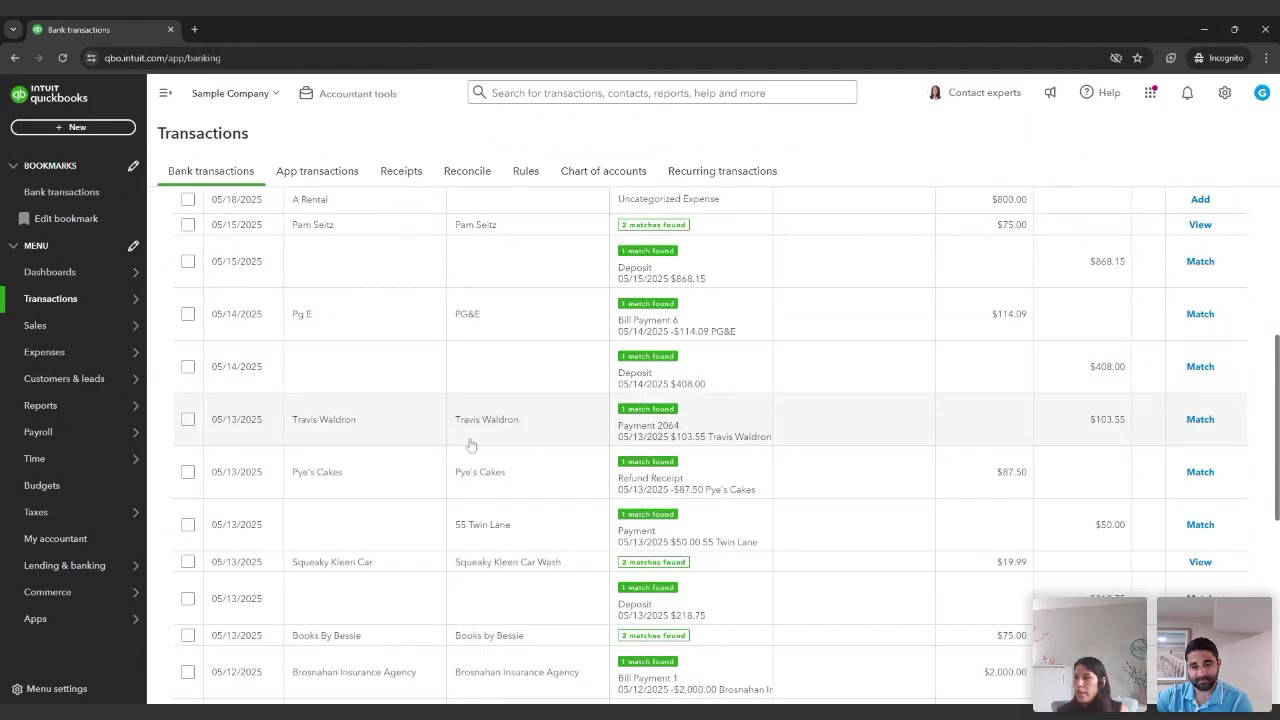This screenshot has width=1280, height=720.
Task: Collapse the MENU section
Action: tap(13, 245)
